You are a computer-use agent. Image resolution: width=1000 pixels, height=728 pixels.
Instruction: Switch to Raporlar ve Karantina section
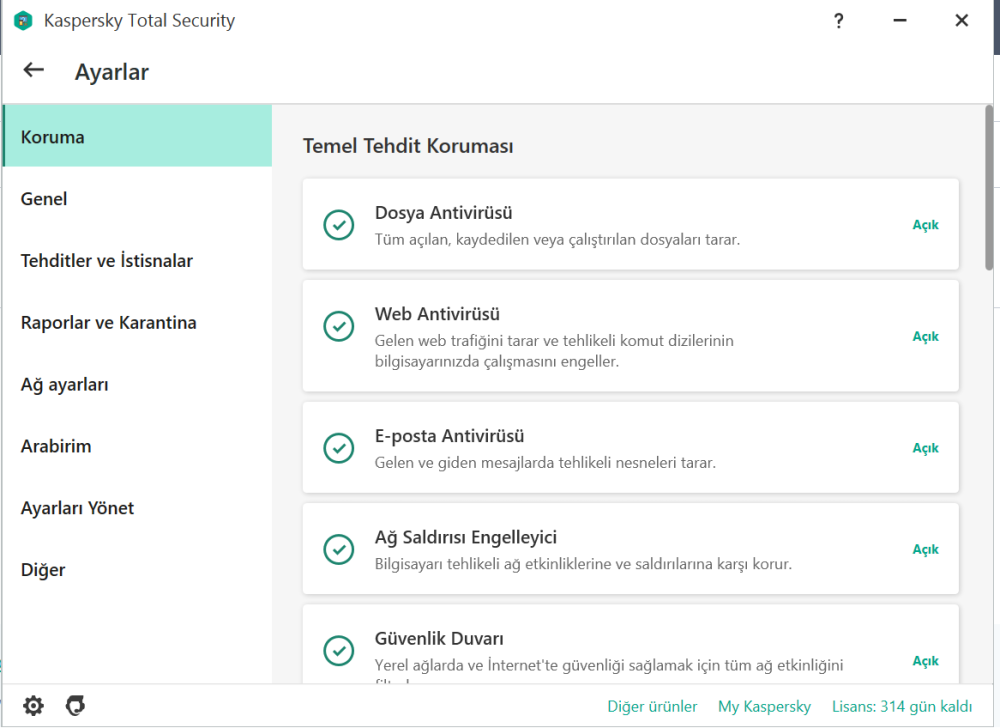pos(137,322)
